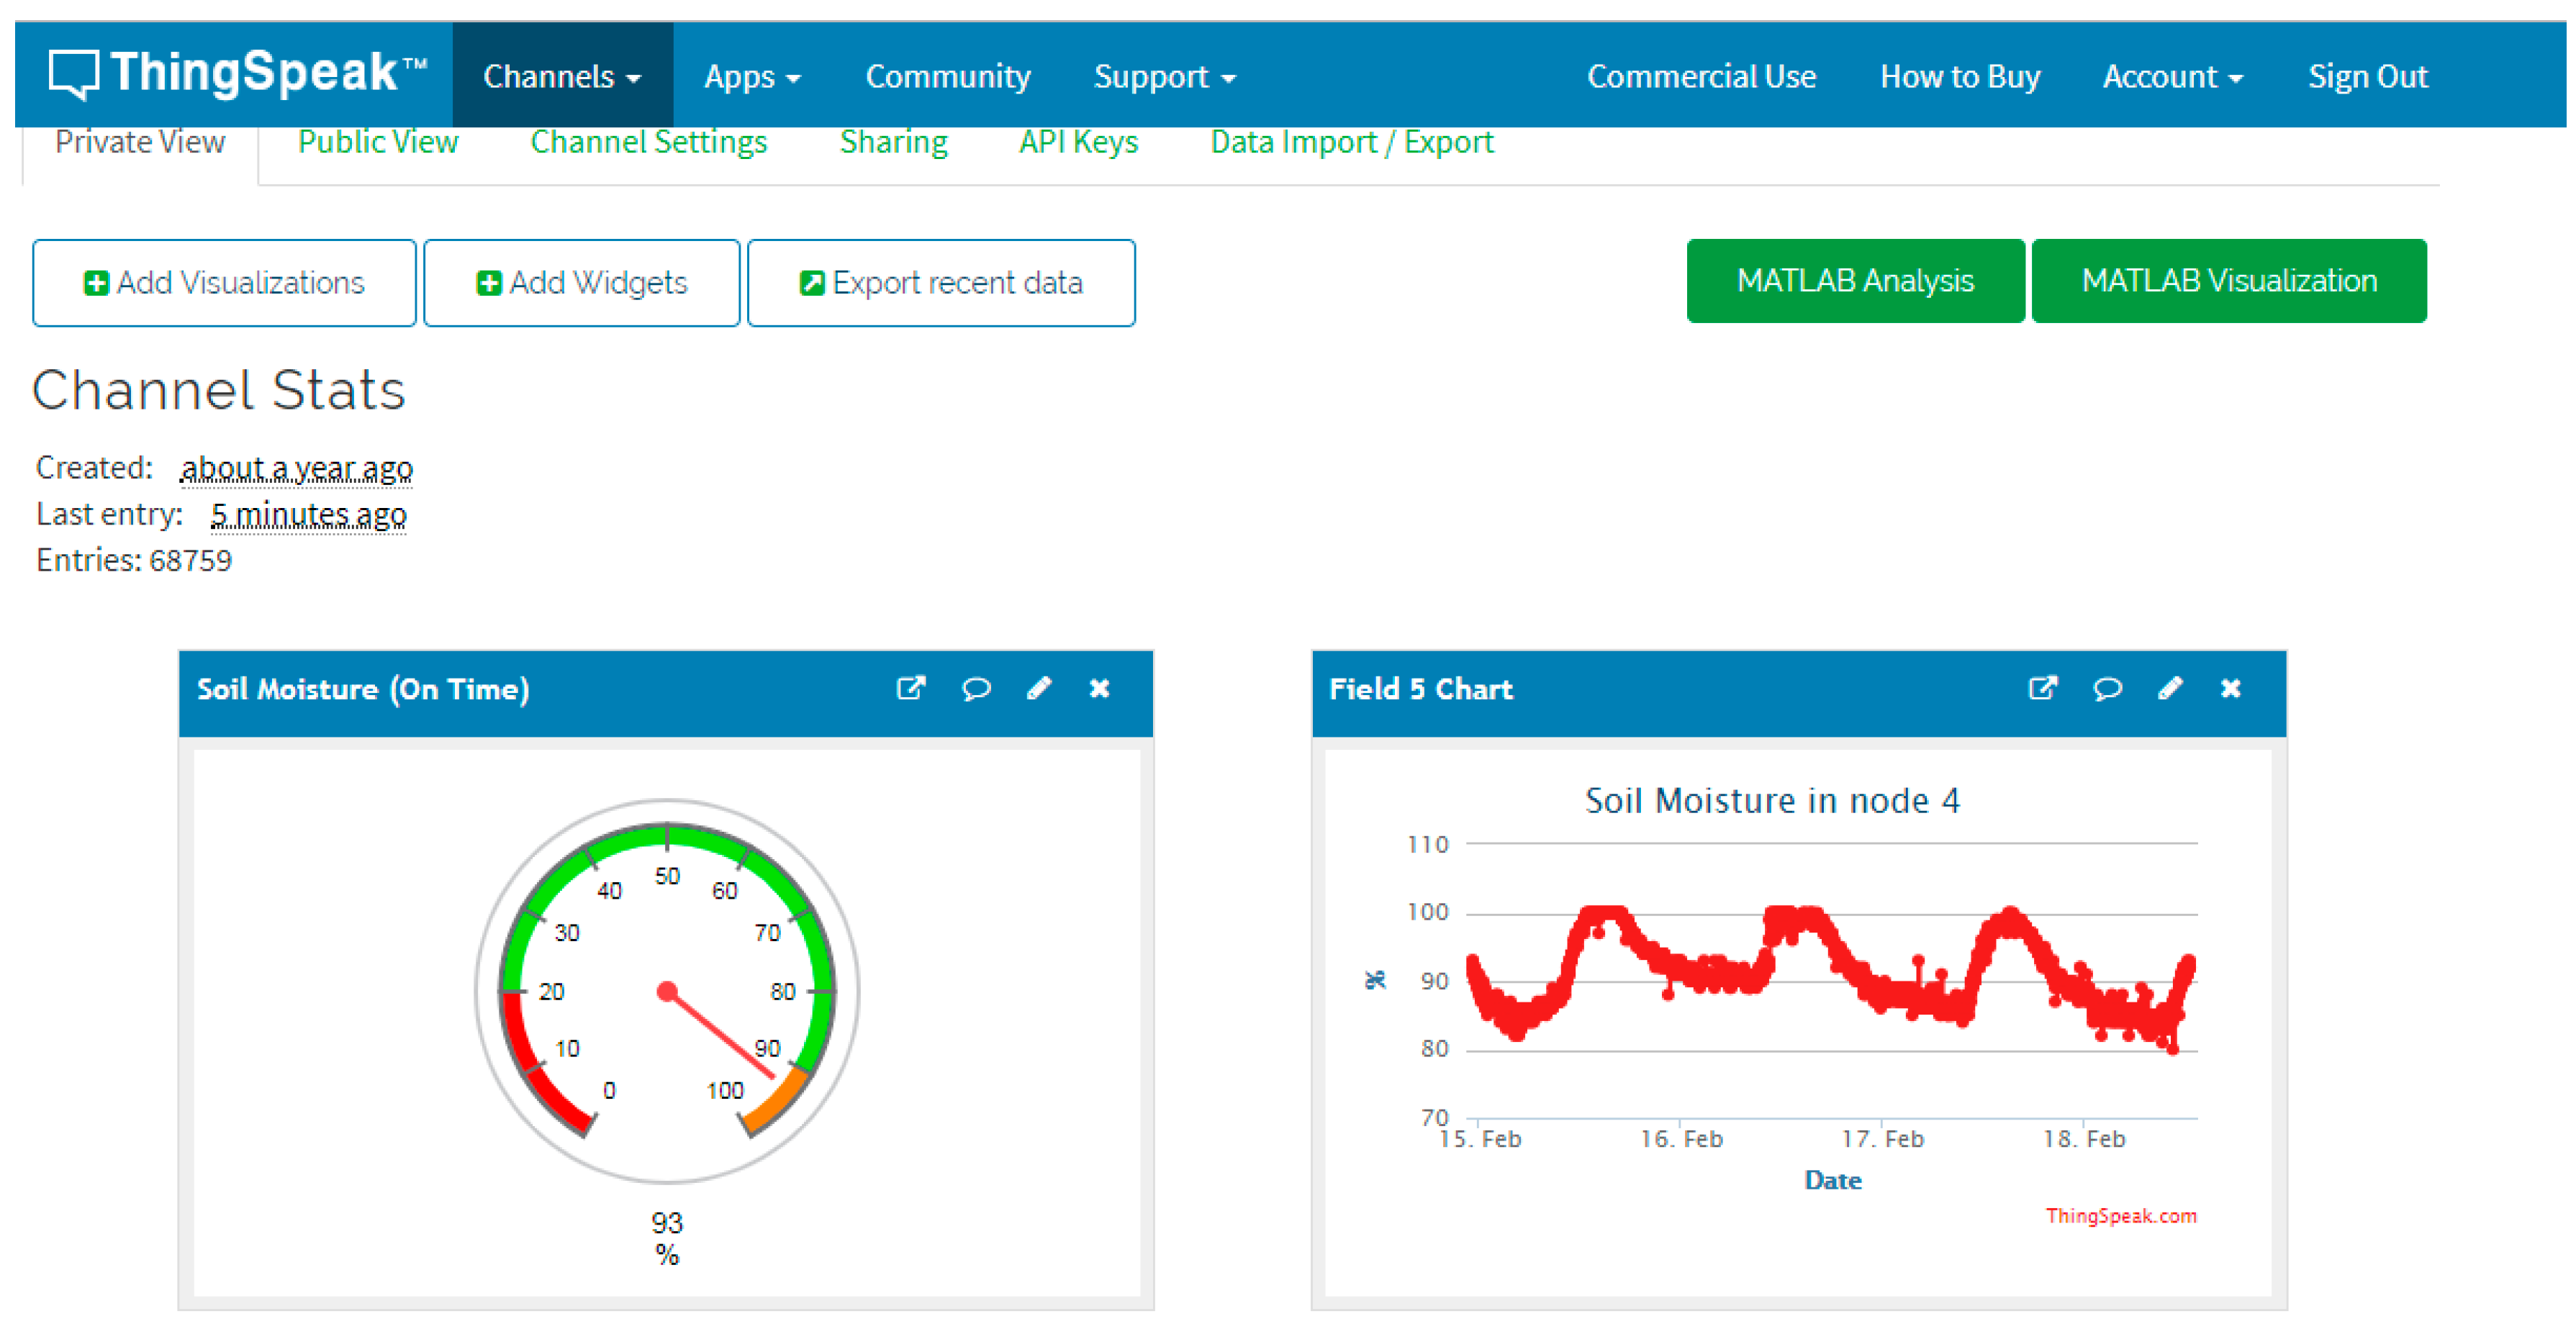This screenshot has width=2576, height=1324.
Task: Delete the Field 5 Chart widget
Action: click(x=2230, y=688)
